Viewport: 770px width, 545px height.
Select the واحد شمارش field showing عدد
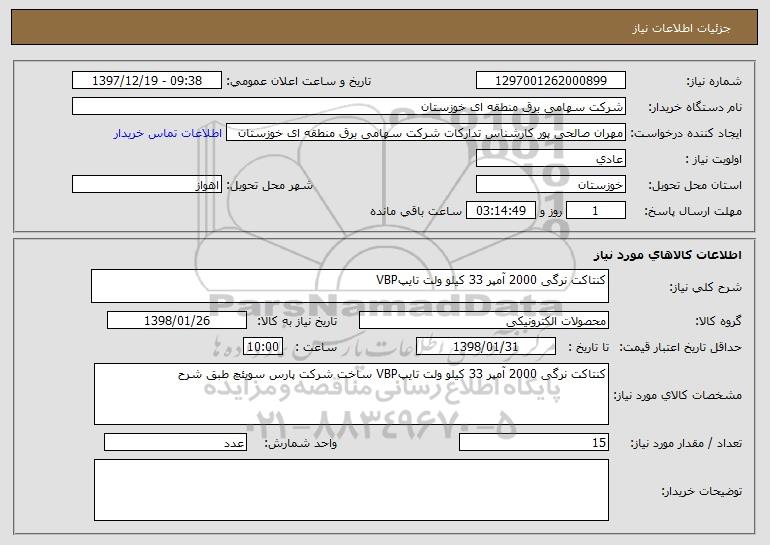pos(175,443)
